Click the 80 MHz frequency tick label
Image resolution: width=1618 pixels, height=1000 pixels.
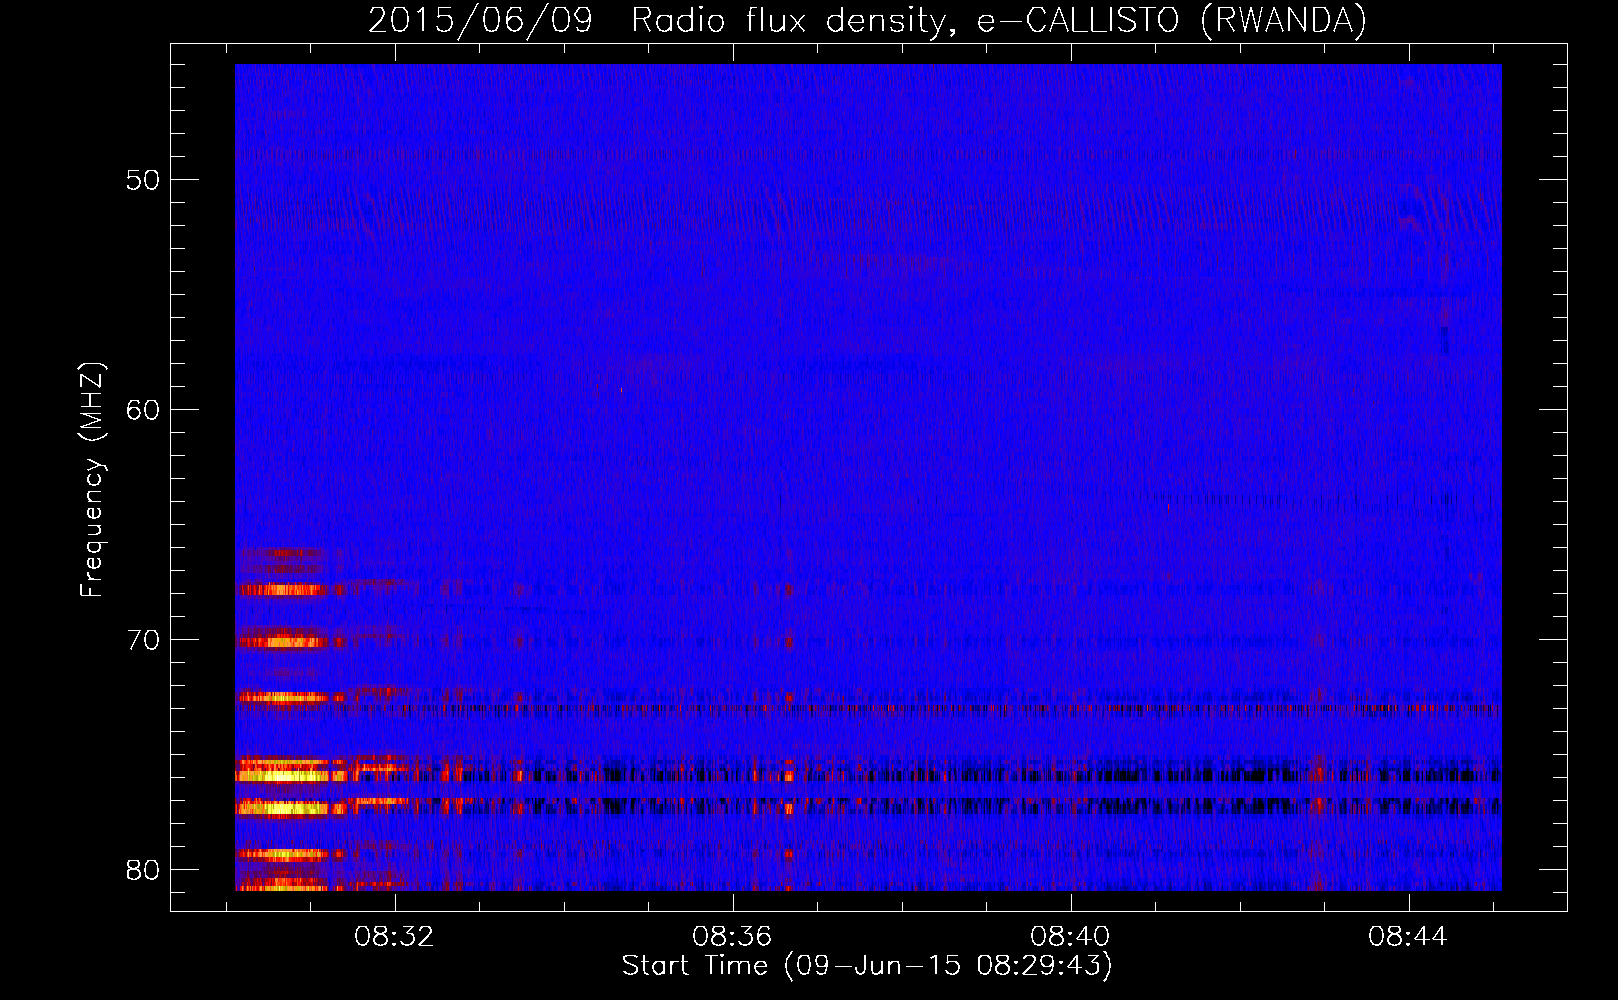(143, 870)
